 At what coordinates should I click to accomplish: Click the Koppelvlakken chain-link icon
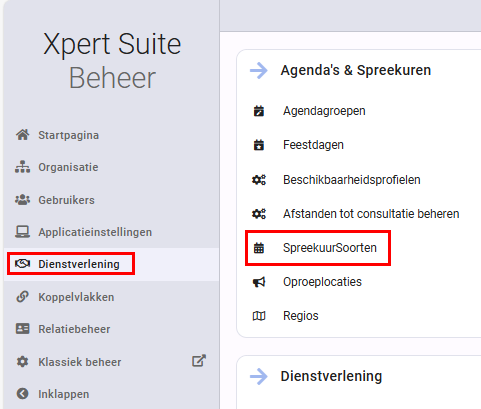tap(22, 297)
